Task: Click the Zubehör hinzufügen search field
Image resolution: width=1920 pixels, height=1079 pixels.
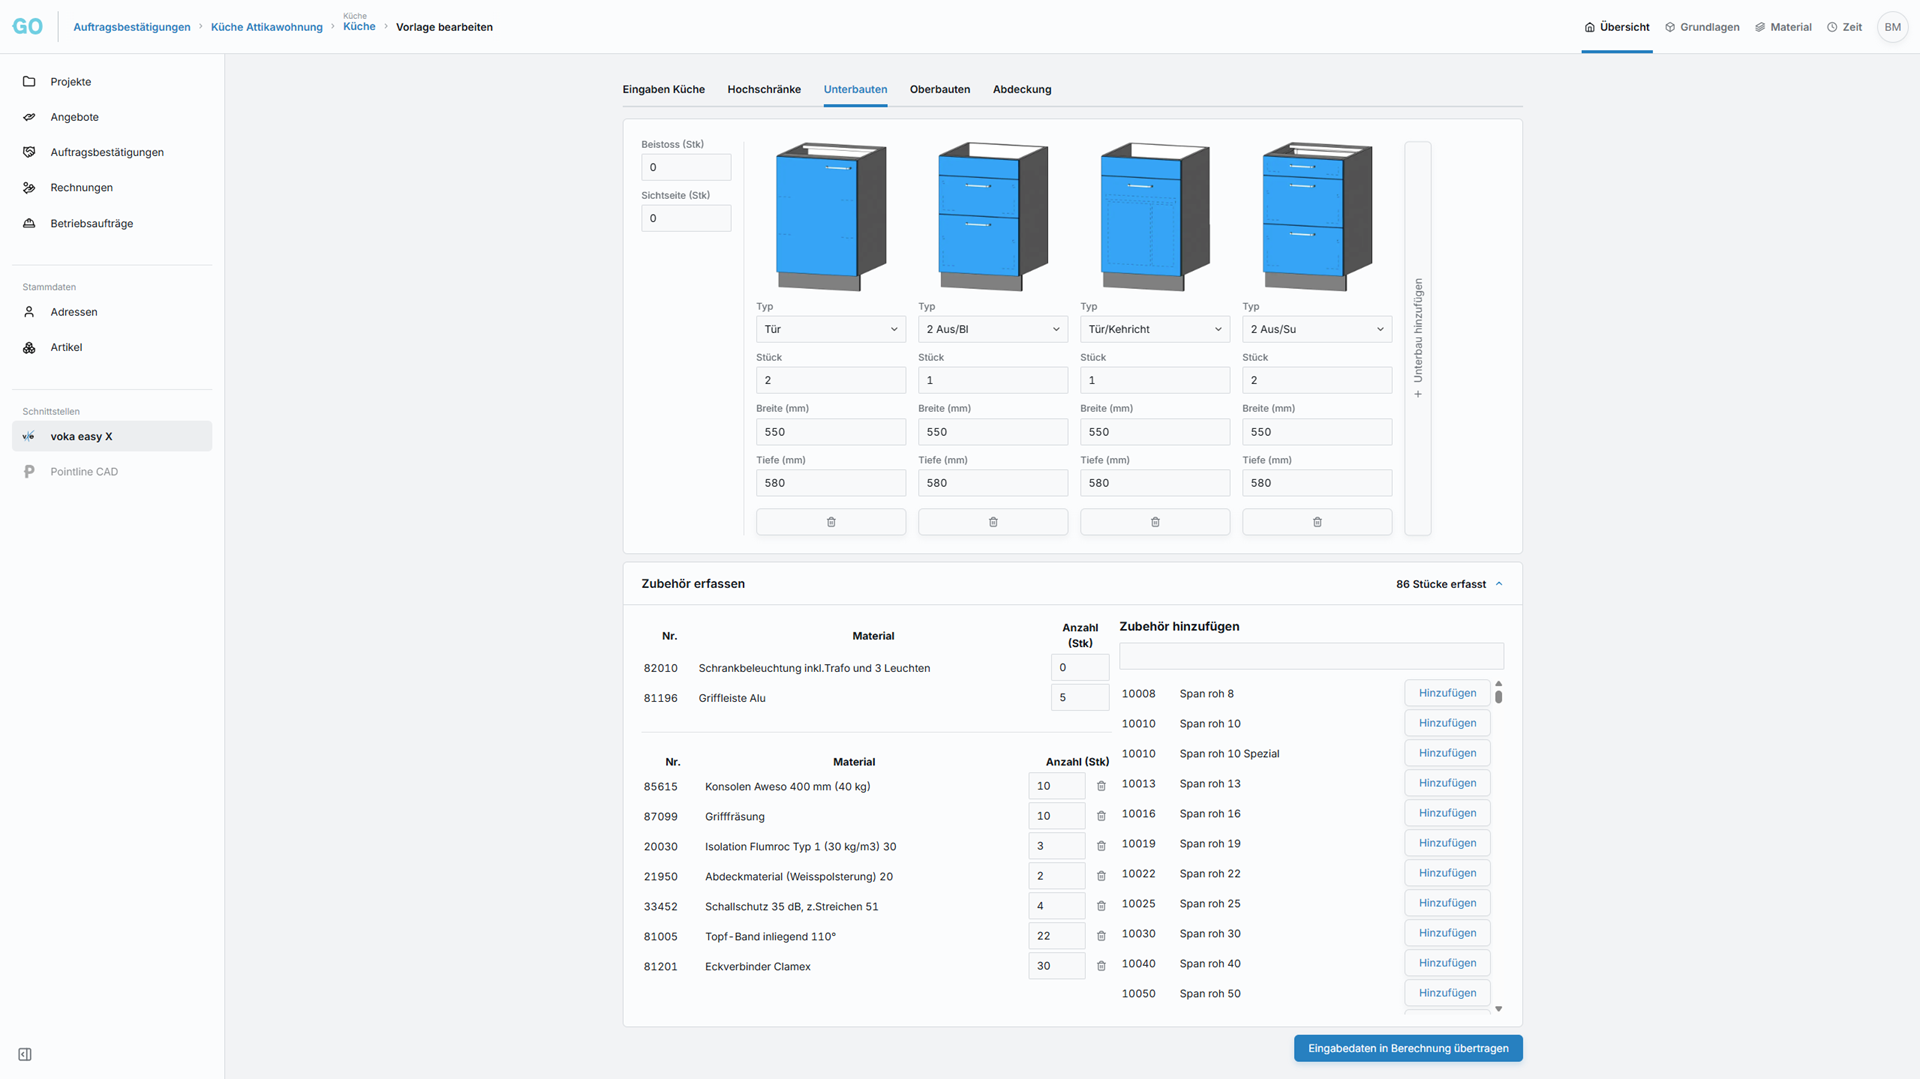Action: point(1310,656)
